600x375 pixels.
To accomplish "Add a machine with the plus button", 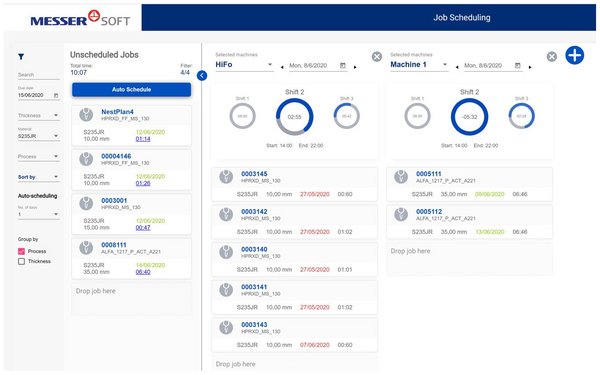I will (x=575, y=55).
